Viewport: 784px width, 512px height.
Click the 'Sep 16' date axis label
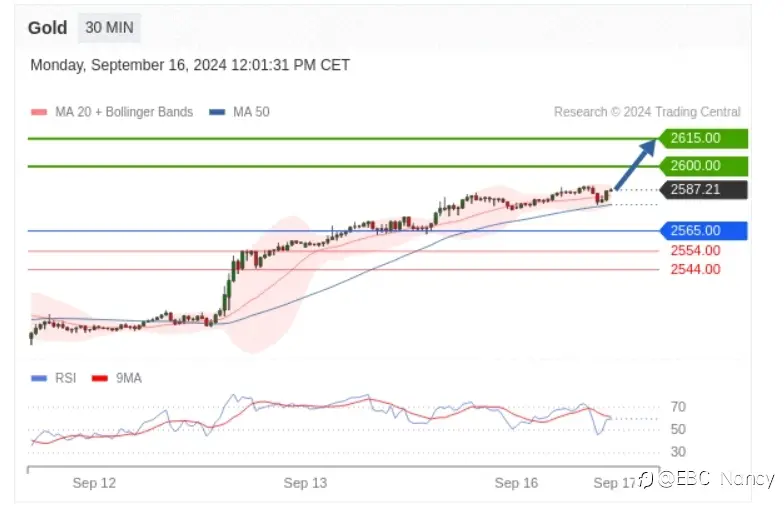pyautogui.click(x=516, y=483)
